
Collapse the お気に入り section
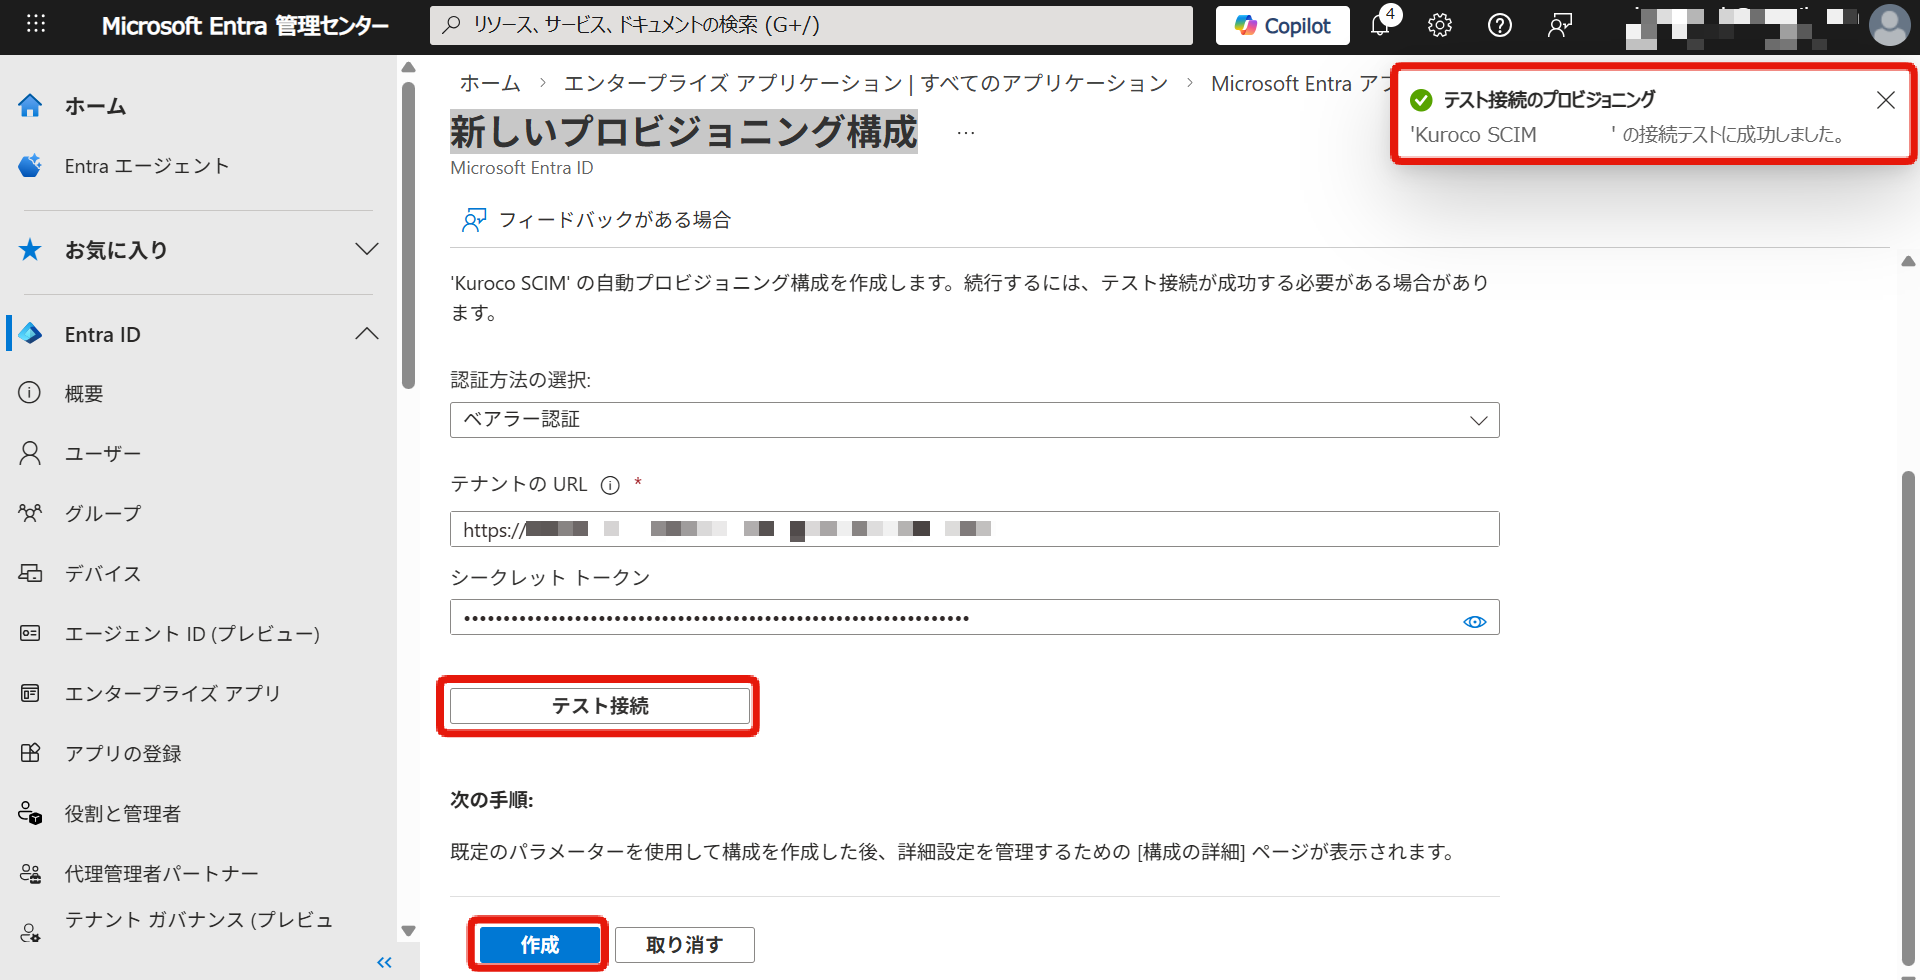(367, 249)
